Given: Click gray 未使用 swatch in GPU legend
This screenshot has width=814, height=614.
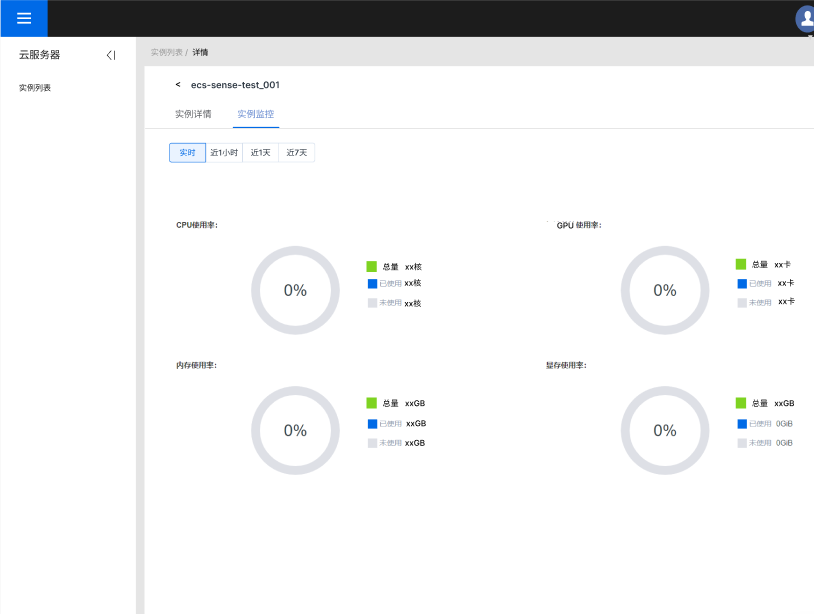Looking at the screenshot, I should [742, 302].
